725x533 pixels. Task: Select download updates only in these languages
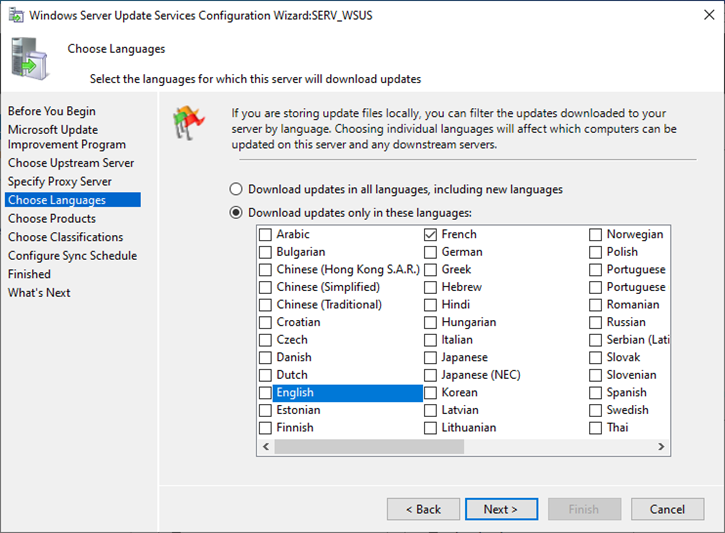tap(236, 213)
